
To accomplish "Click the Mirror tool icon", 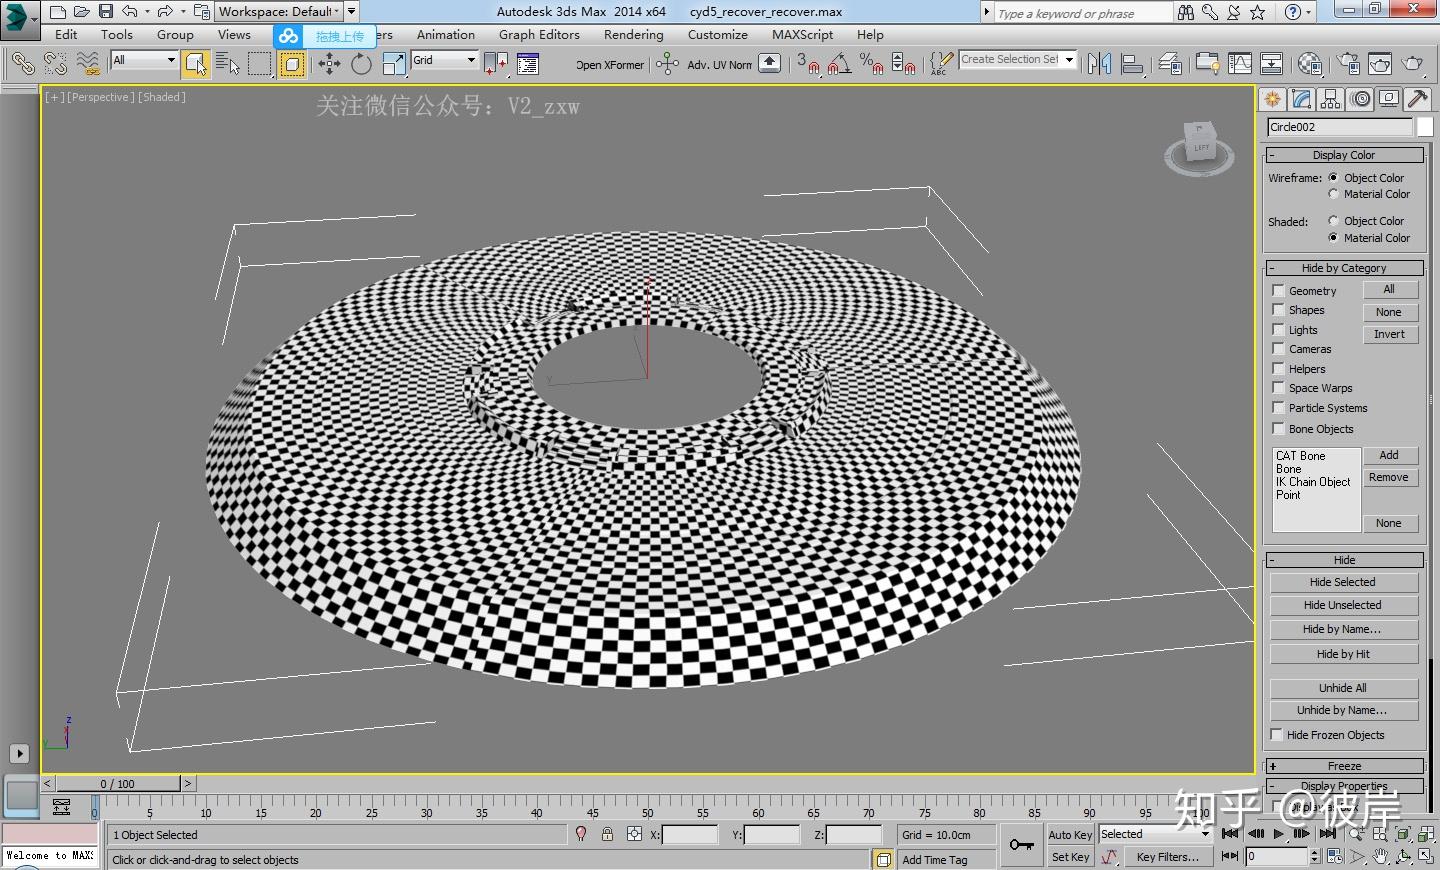I will (x=1099, y=65).
